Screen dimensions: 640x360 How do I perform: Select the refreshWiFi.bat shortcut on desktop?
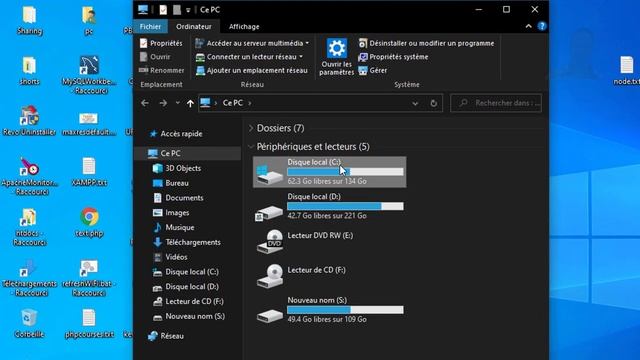89,278
